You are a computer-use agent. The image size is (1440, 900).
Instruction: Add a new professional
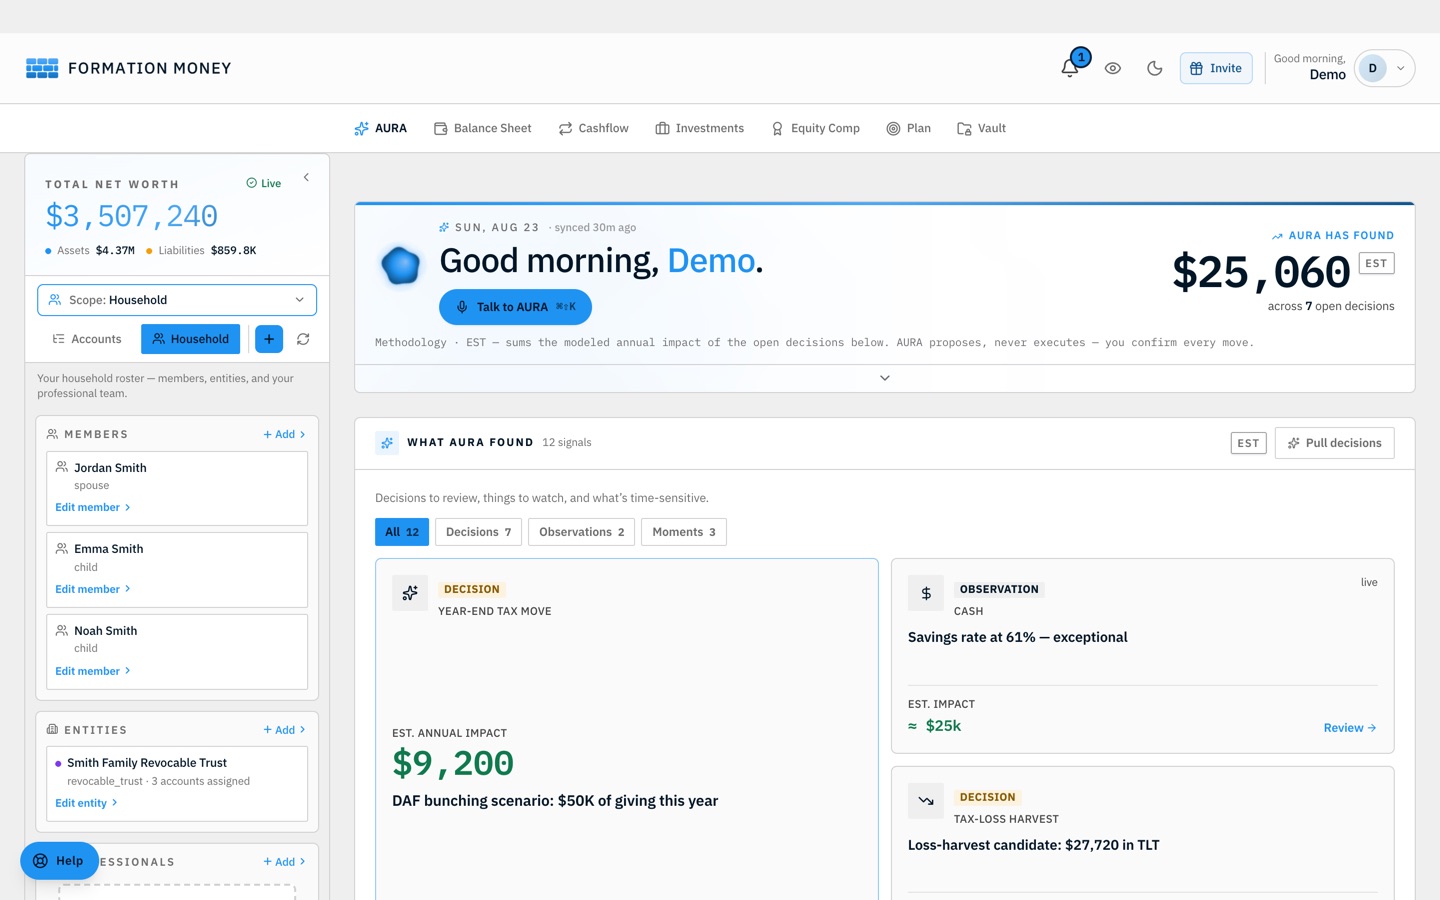click(x=284, y=862)
